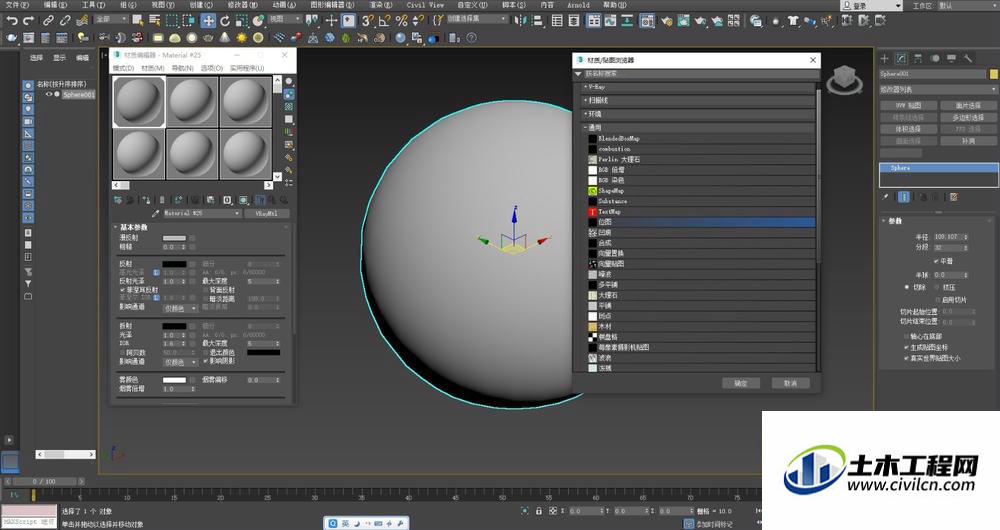Screen dimensions: 1000x530
Task: Open the 渲染 menu in main menu bar
Action: pos(380,4)
